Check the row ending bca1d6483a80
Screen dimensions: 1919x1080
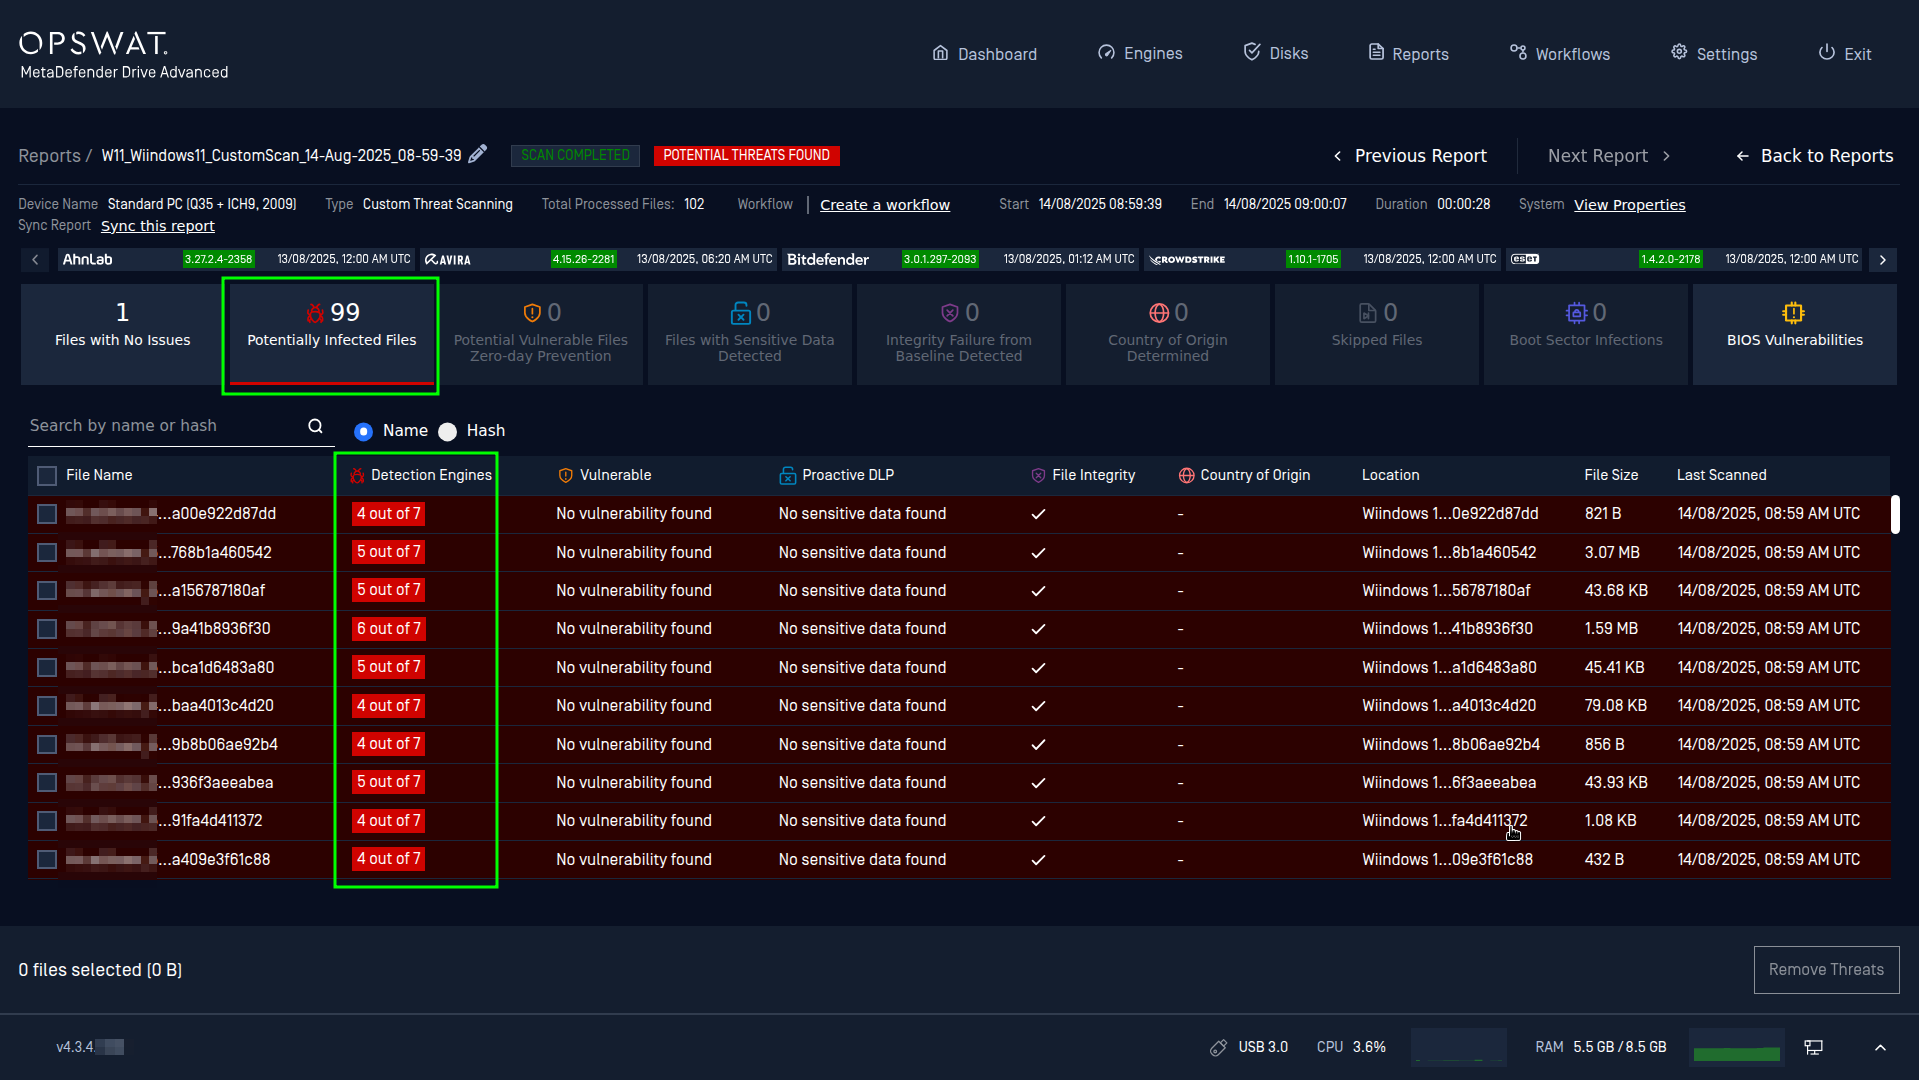click(47, 667)
